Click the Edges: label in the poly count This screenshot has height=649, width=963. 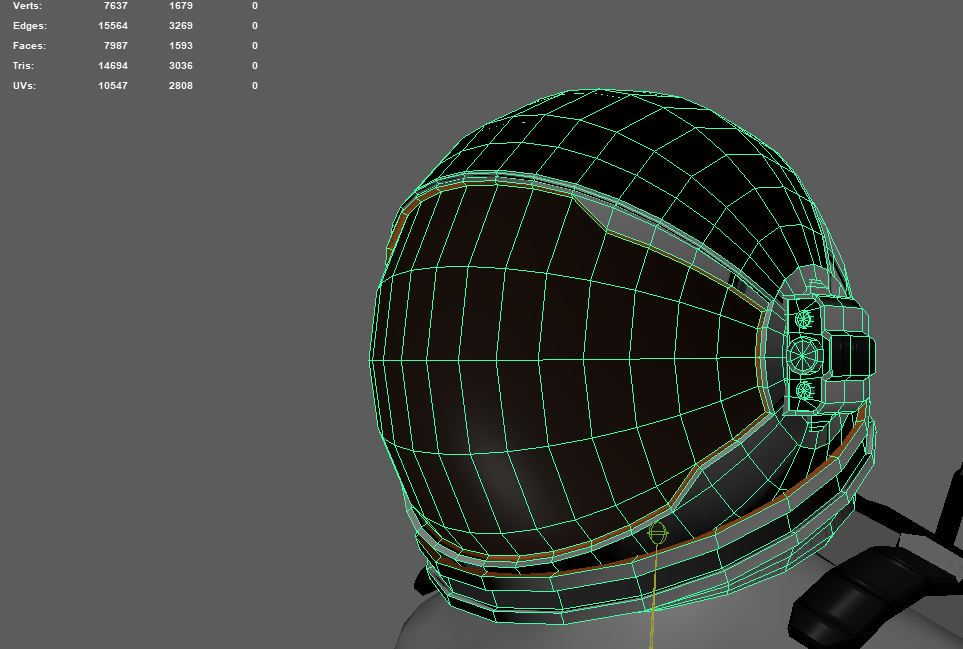(x=29, y=26)
